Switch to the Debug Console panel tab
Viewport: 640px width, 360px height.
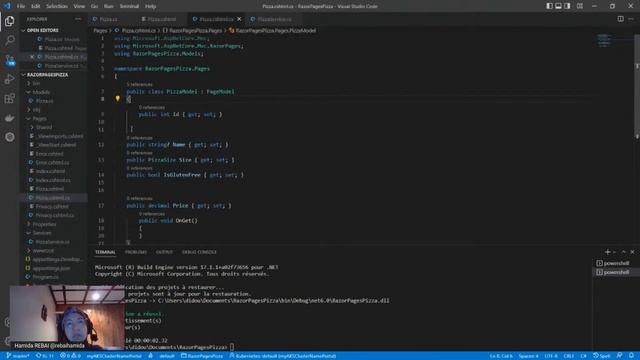pos(199,252)
